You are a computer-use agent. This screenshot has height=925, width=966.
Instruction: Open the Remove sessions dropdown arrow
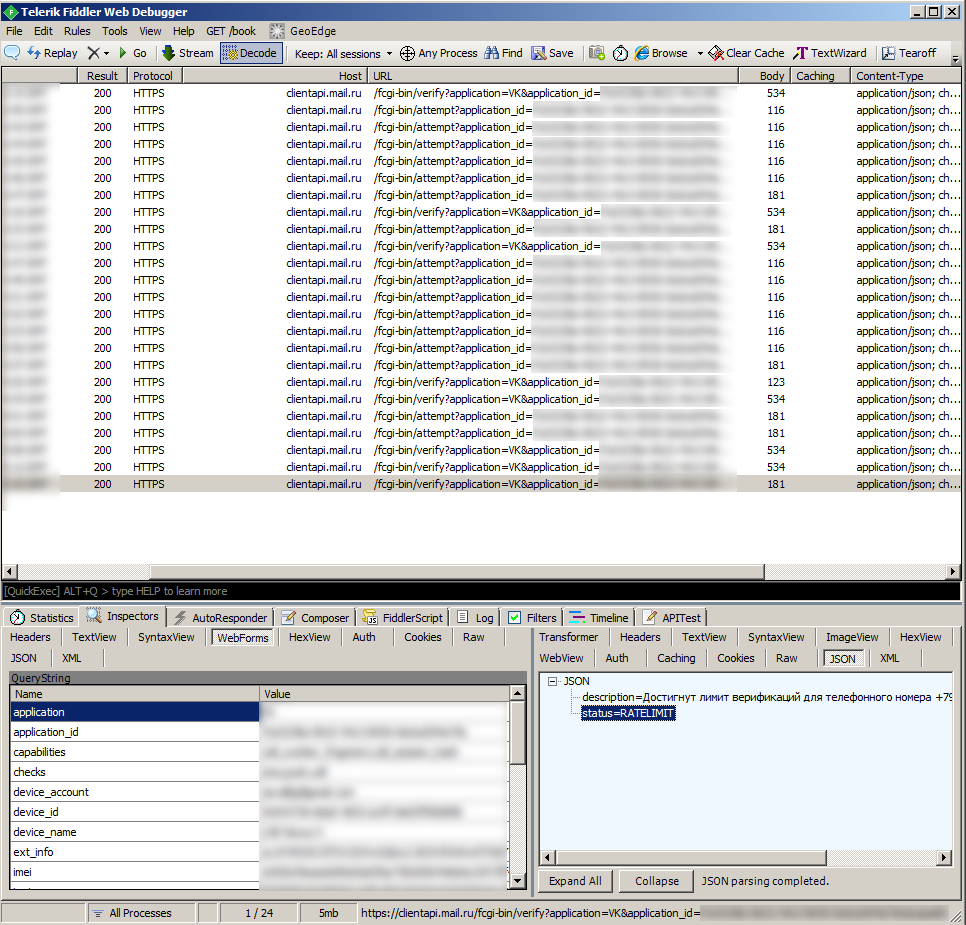tap(107, 54)
